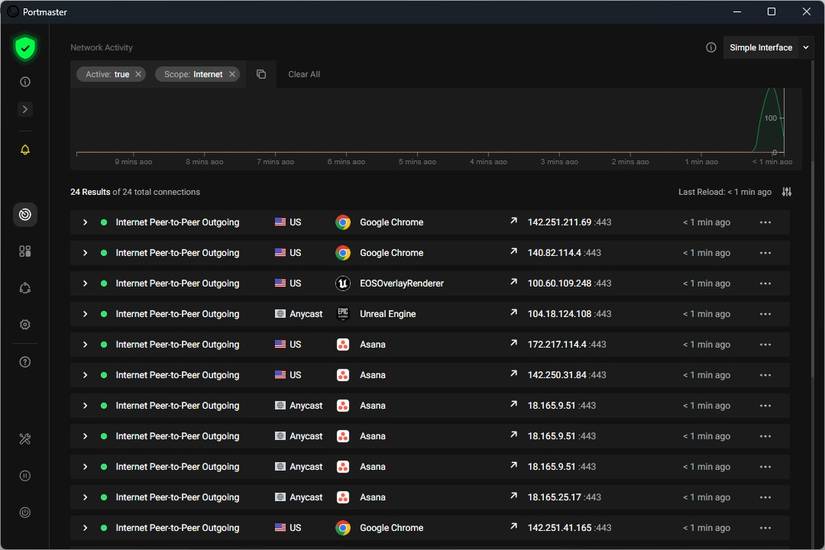
Task: Expand the sidebar with the arrow icon
Action: (x=25, y=109)
